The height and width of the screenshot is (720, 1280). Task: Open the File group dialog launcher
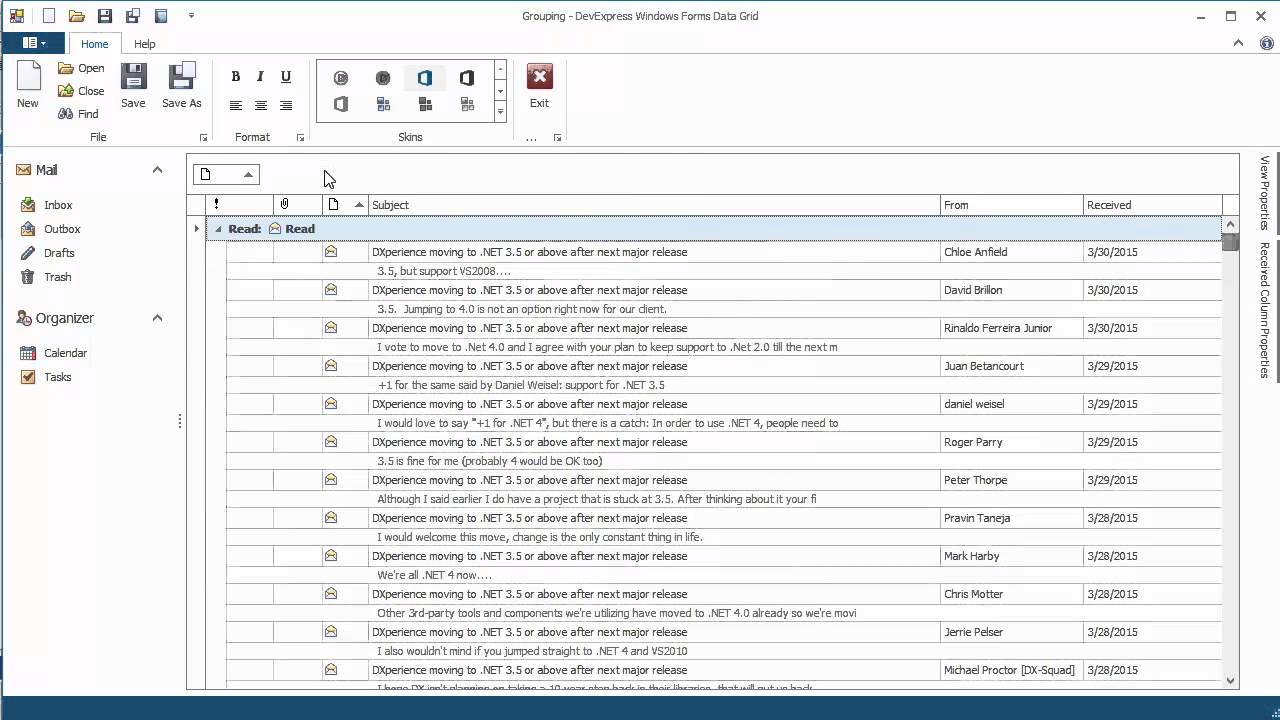point(204,138)
